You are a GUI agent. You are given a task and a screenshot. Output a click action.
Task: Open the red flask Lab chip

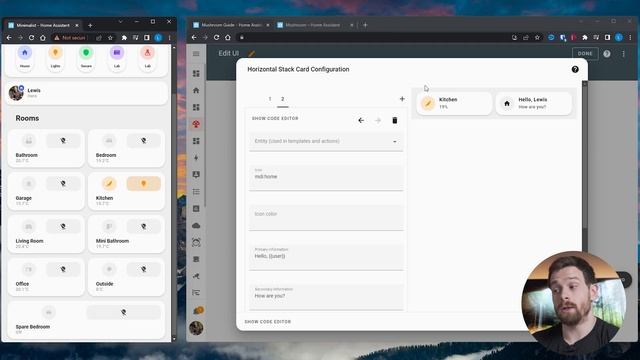[147, 58]
